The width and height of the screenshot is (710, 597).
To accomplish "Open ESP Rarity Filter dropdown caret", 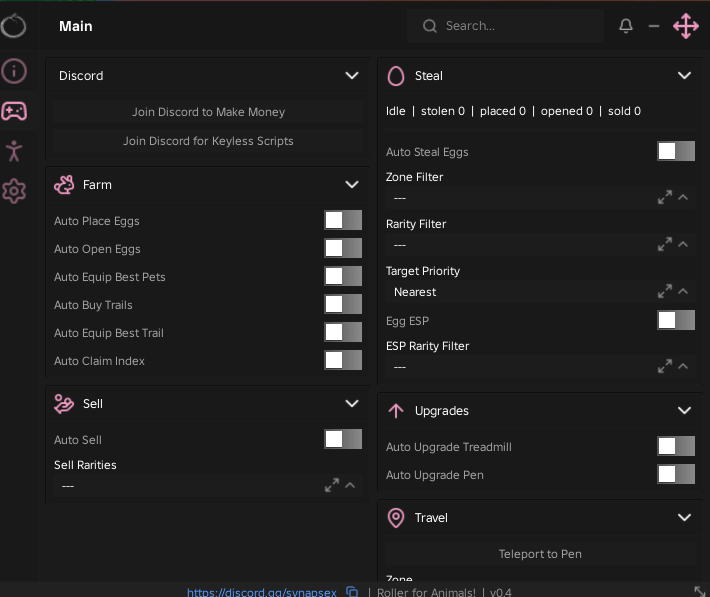I will 683,366.
